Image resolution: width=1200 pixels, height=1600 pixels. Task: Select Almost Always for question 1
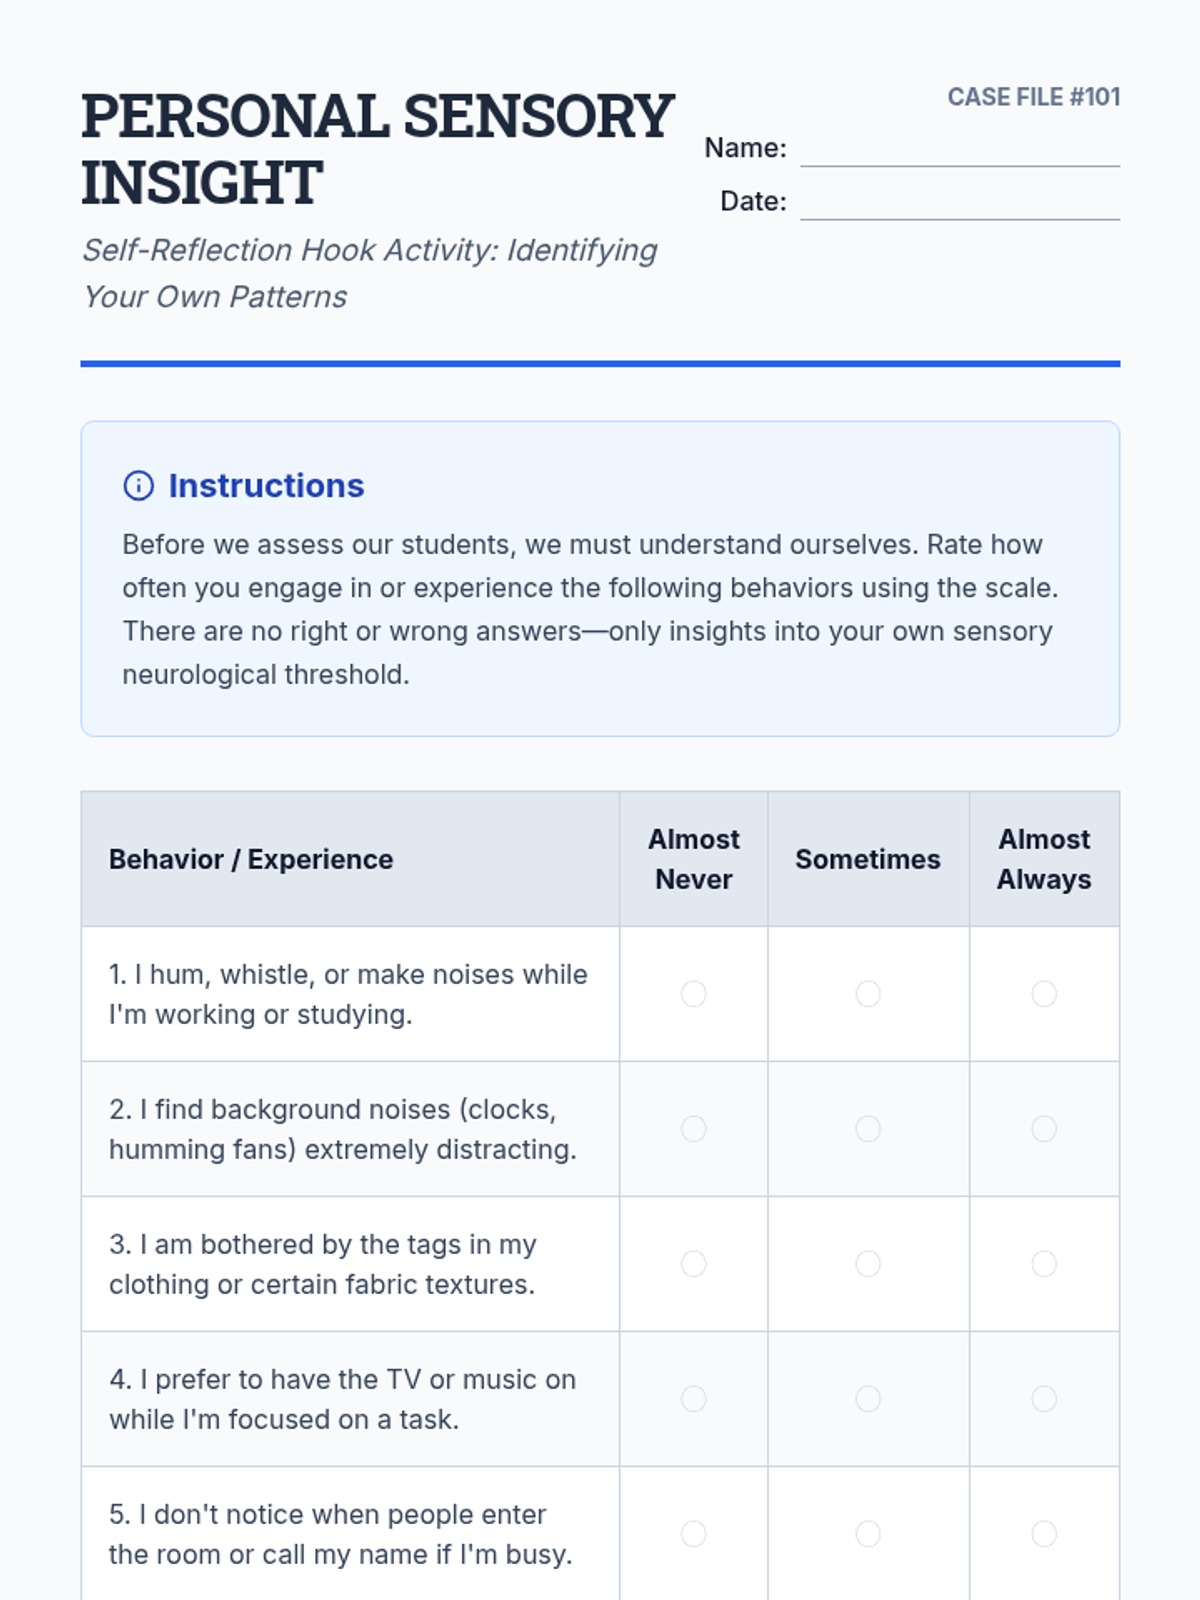click(x=1044, y=994)
